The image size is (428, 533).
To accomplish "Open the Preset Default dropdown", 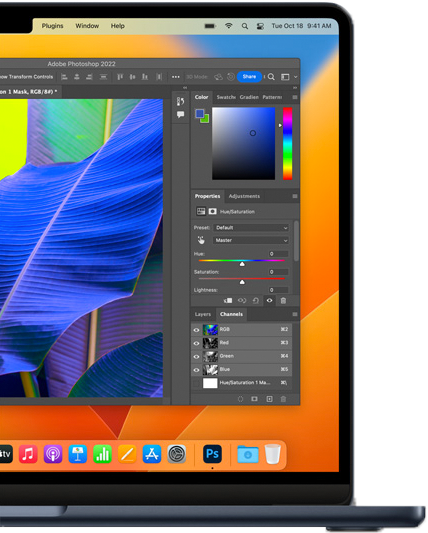I will 251,228.
